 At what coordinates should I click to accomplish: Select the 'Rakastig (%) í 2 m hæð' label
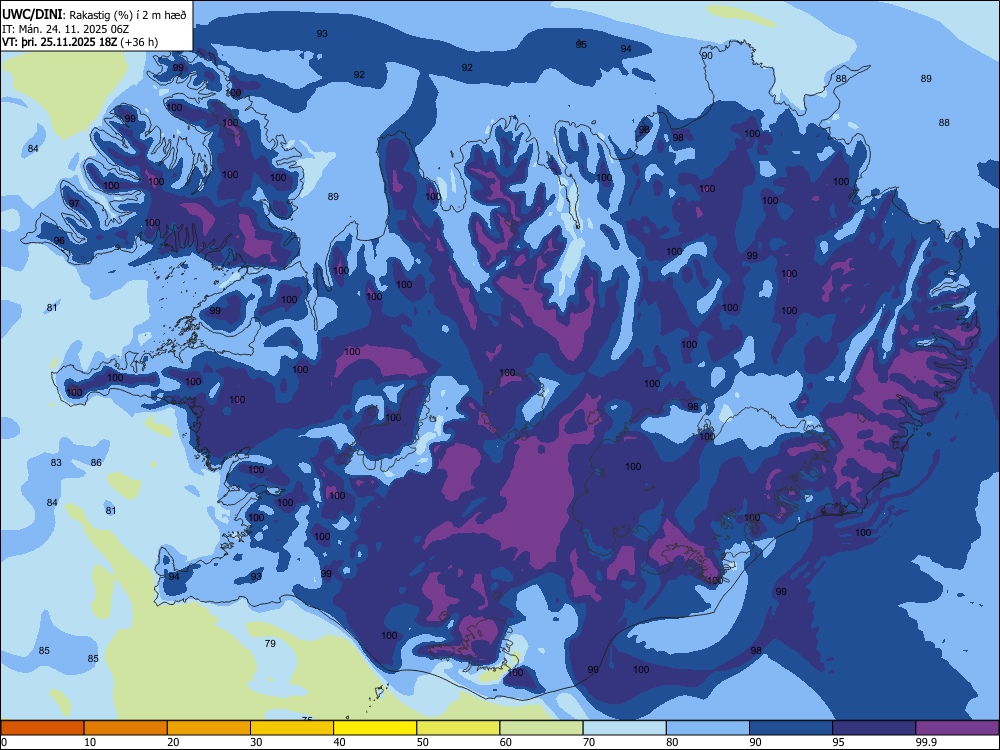(128, 15)
